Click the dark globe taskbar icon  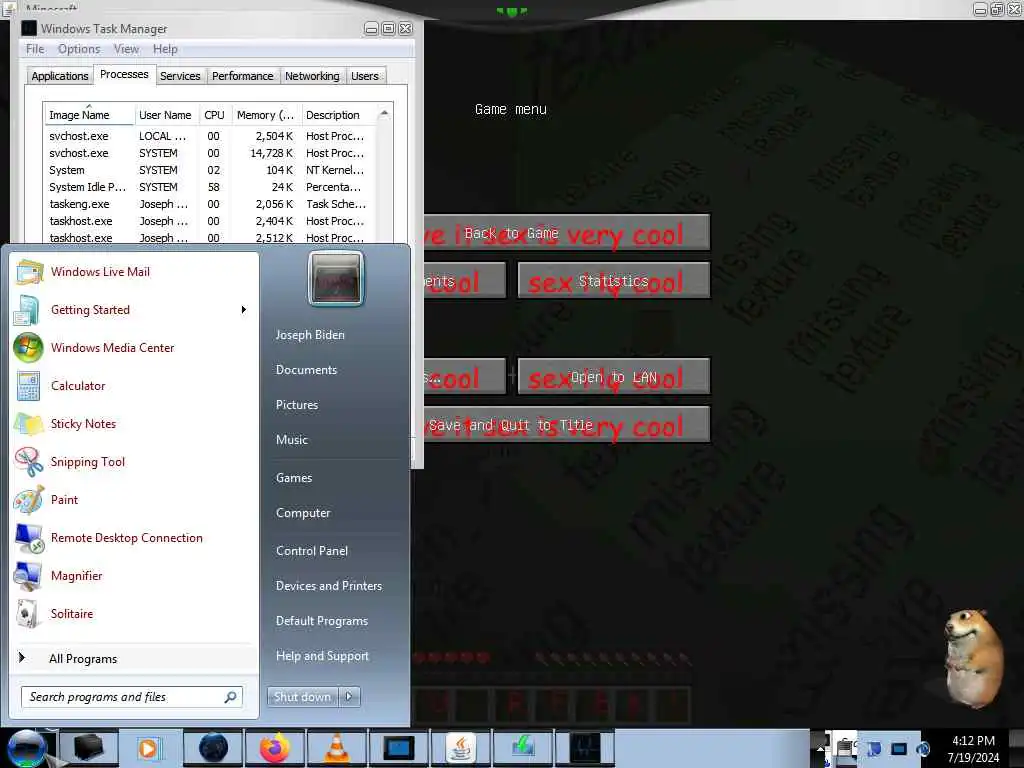pyautogui.click(x=213, y=748)
